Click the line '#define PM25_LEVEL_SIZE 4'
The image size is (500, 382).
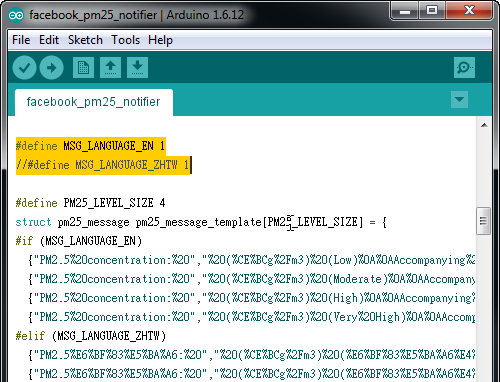pyautogui.click(x=90, y=203)
